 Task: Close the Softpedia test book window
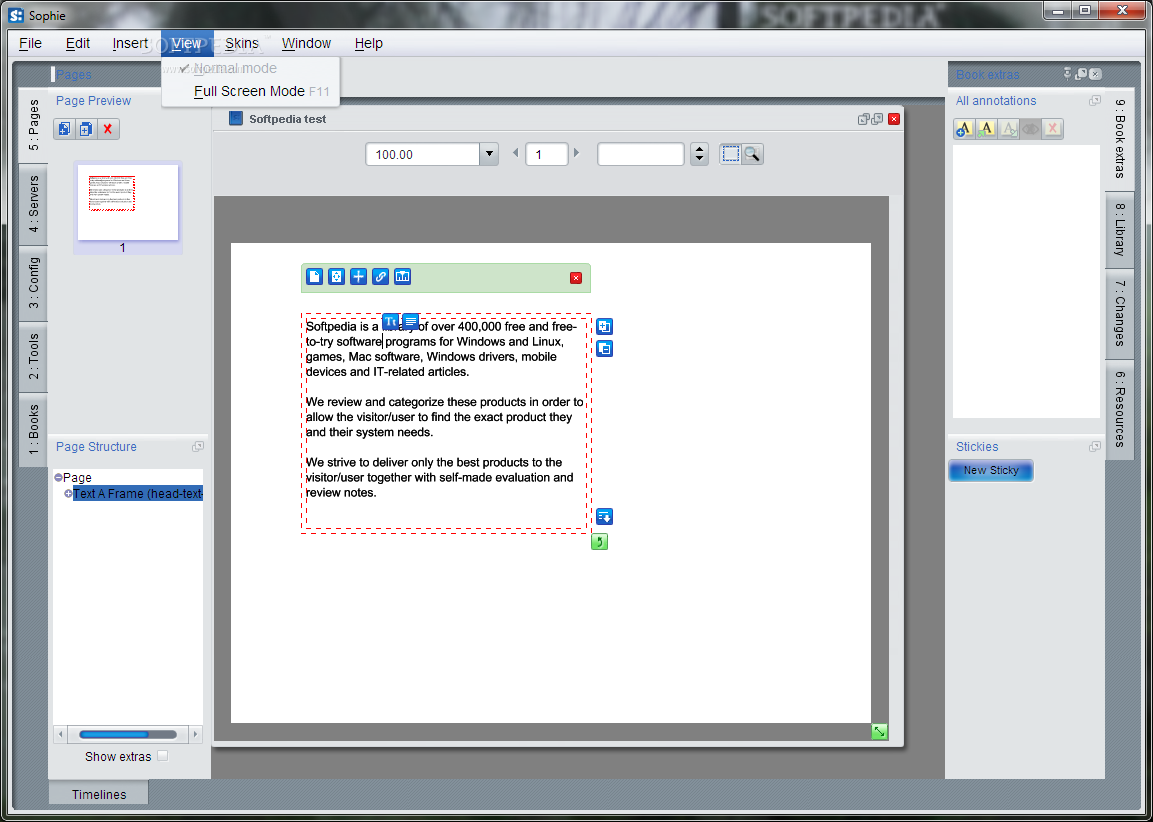(893, 119)
